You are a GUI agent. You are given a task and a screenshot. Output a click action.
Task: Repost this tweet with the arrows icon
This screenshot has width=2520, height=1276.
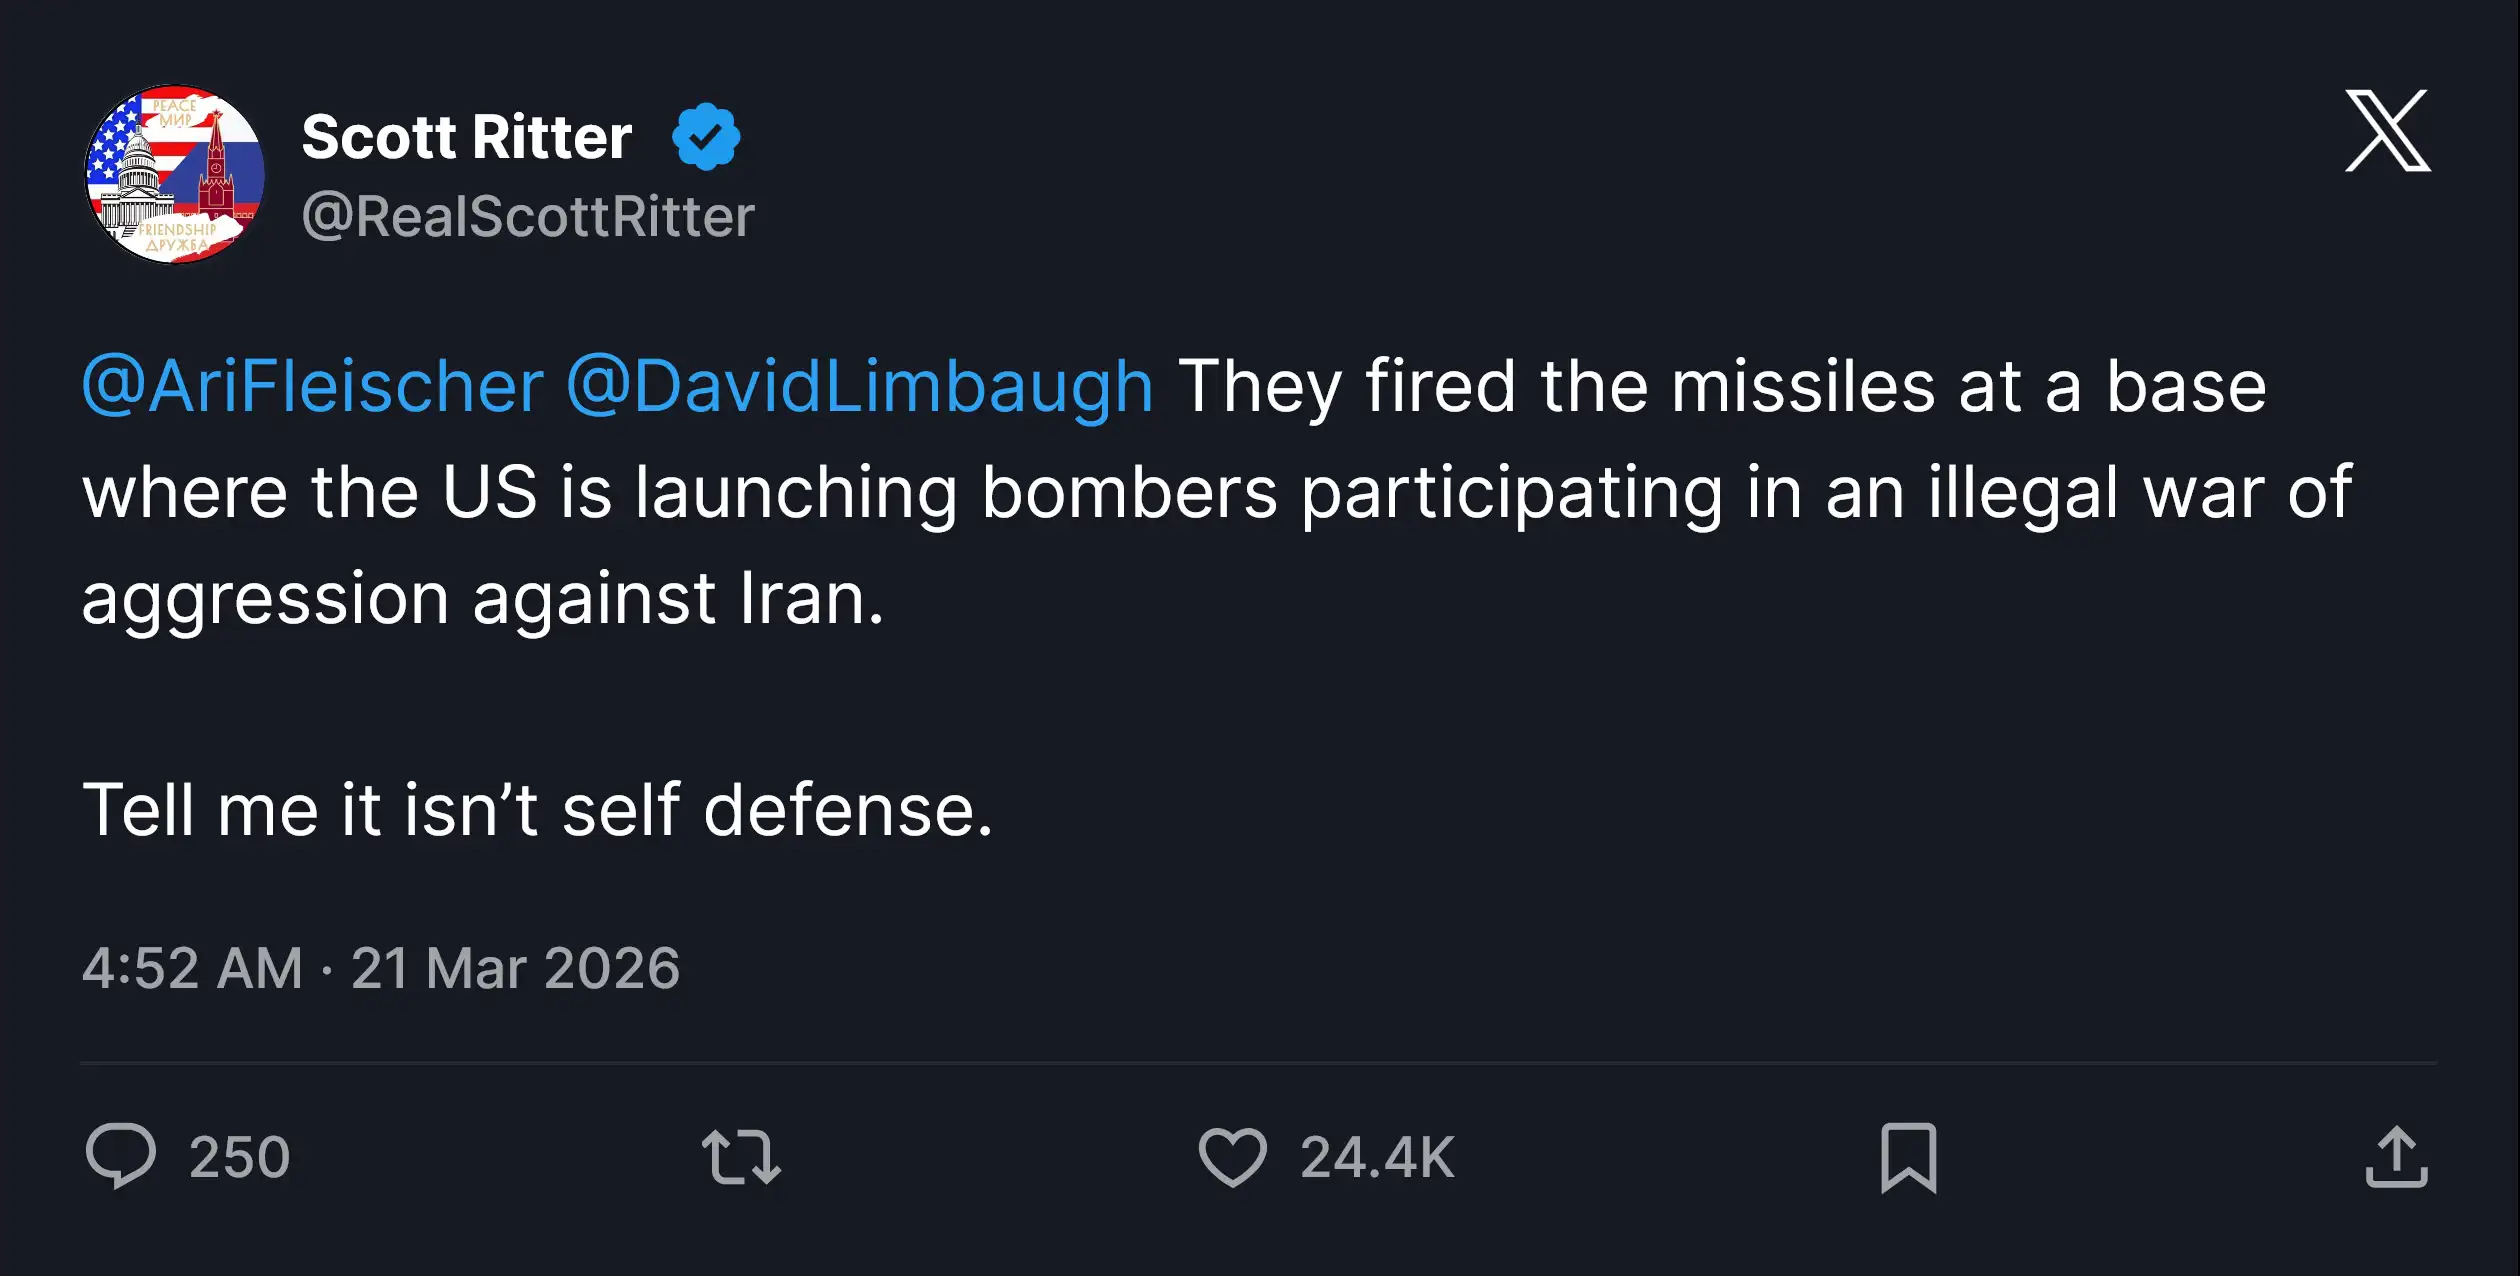pos(741,1157)
